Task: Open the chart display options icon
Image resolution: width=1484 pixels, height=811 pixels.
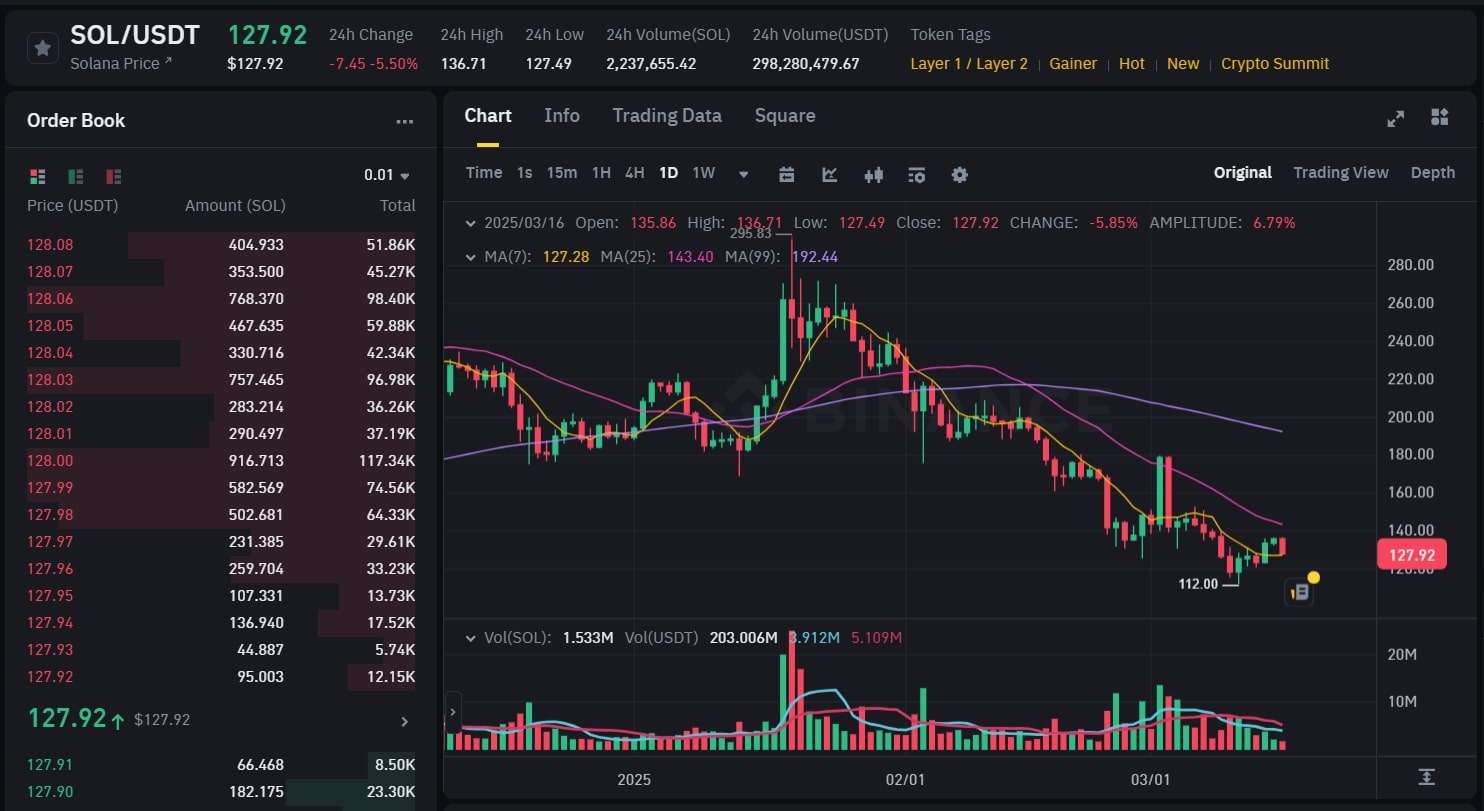Action: 917,174
